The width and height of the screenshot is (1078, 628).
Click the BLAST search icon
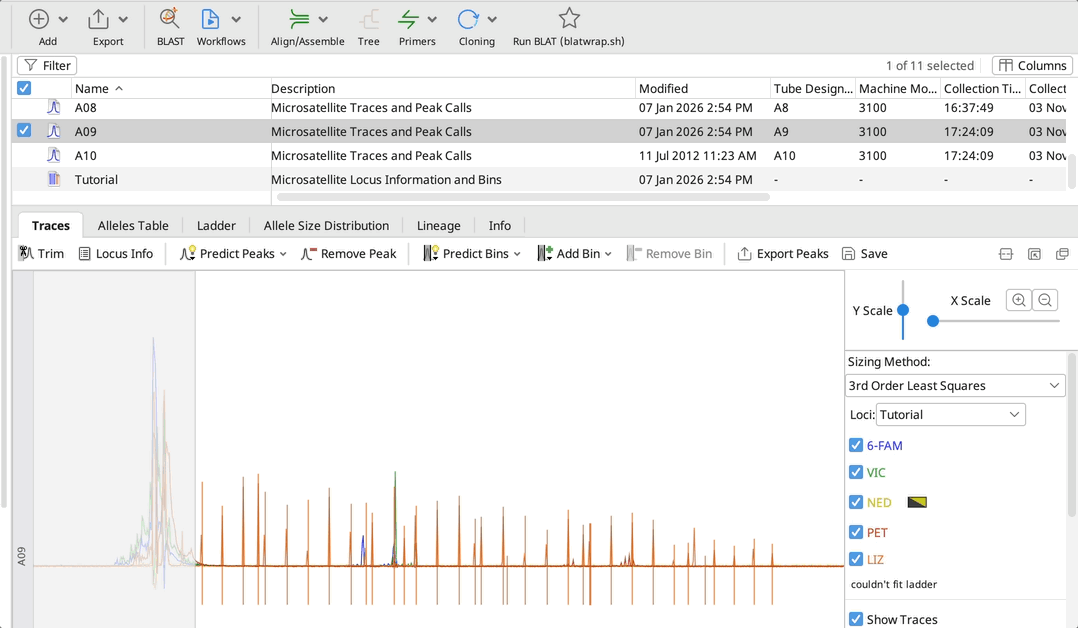[170, 19]
